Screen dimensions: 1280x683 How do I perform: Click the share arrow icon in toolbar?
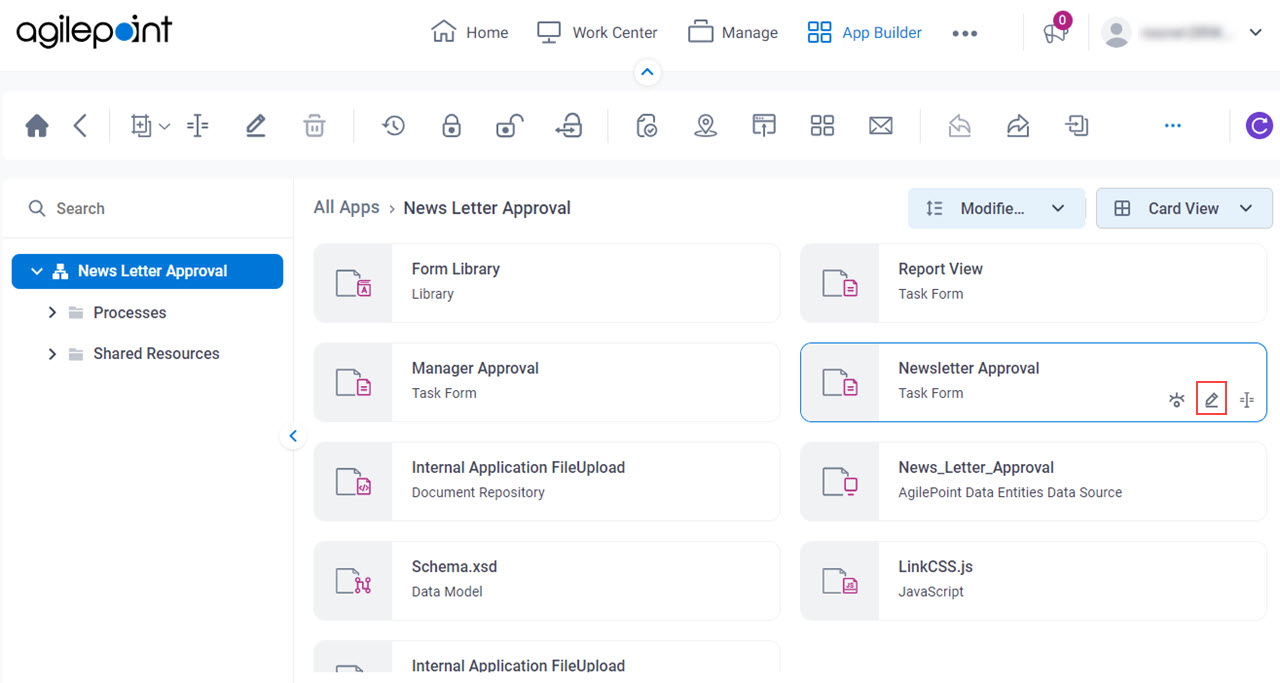pyautogui.click(x=1018, y=126)
